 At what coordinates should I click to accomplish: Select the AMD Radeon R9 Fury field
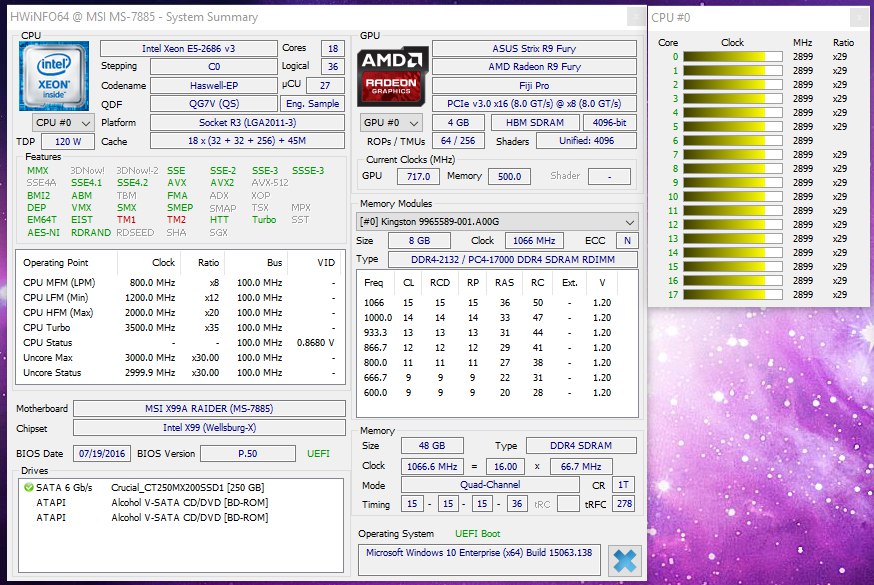pyautogui.click(x=534, y=67)
